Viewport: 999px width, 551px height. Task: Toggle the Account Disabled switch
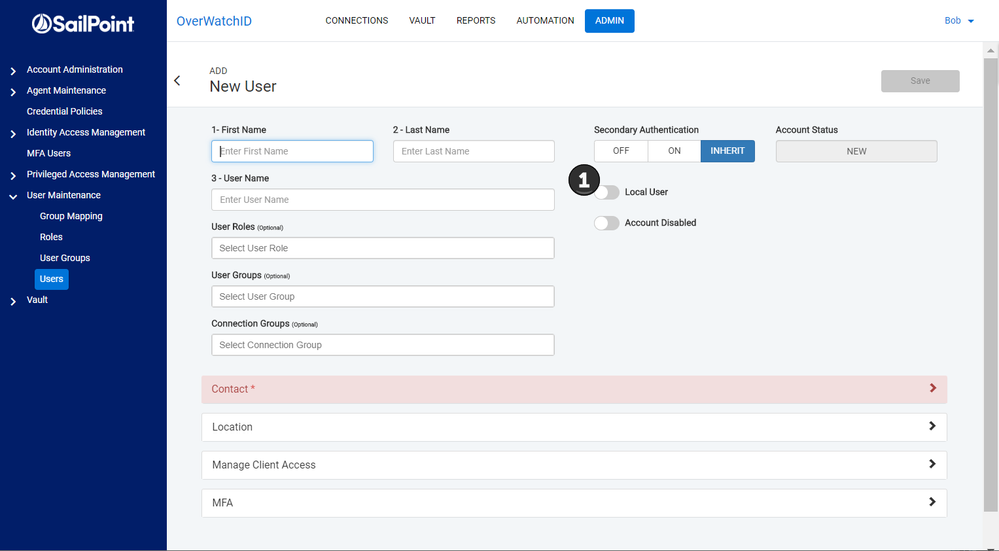[607, 223]
